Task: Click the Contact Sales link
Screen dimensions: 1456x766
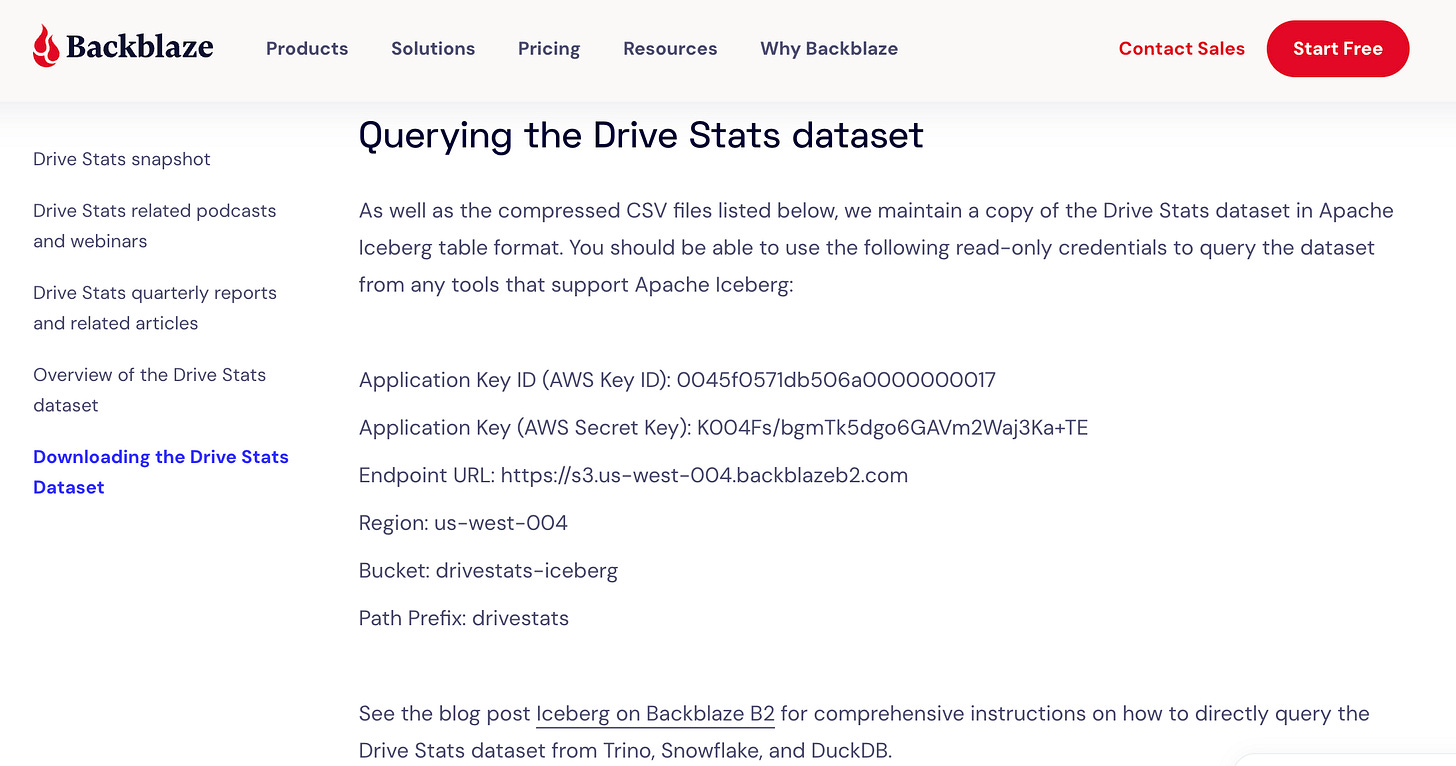Action: (1182, 48)
